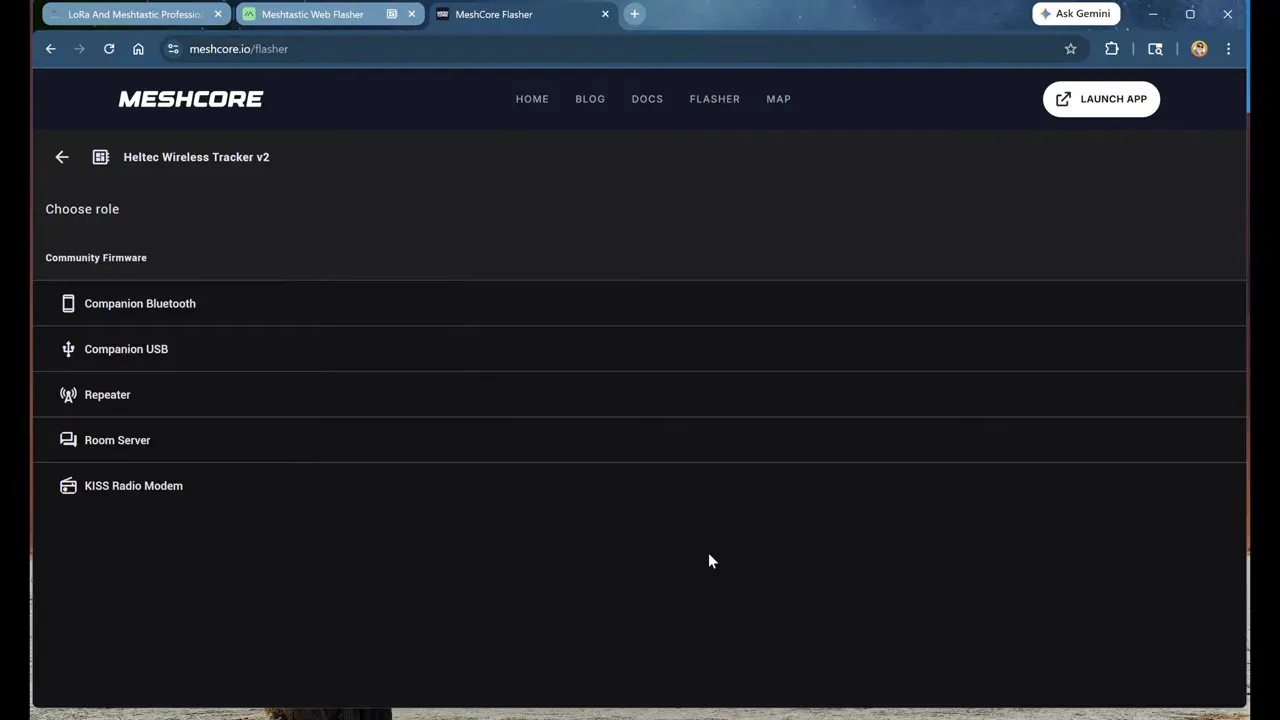Select the Repeater role

(640, 394)
